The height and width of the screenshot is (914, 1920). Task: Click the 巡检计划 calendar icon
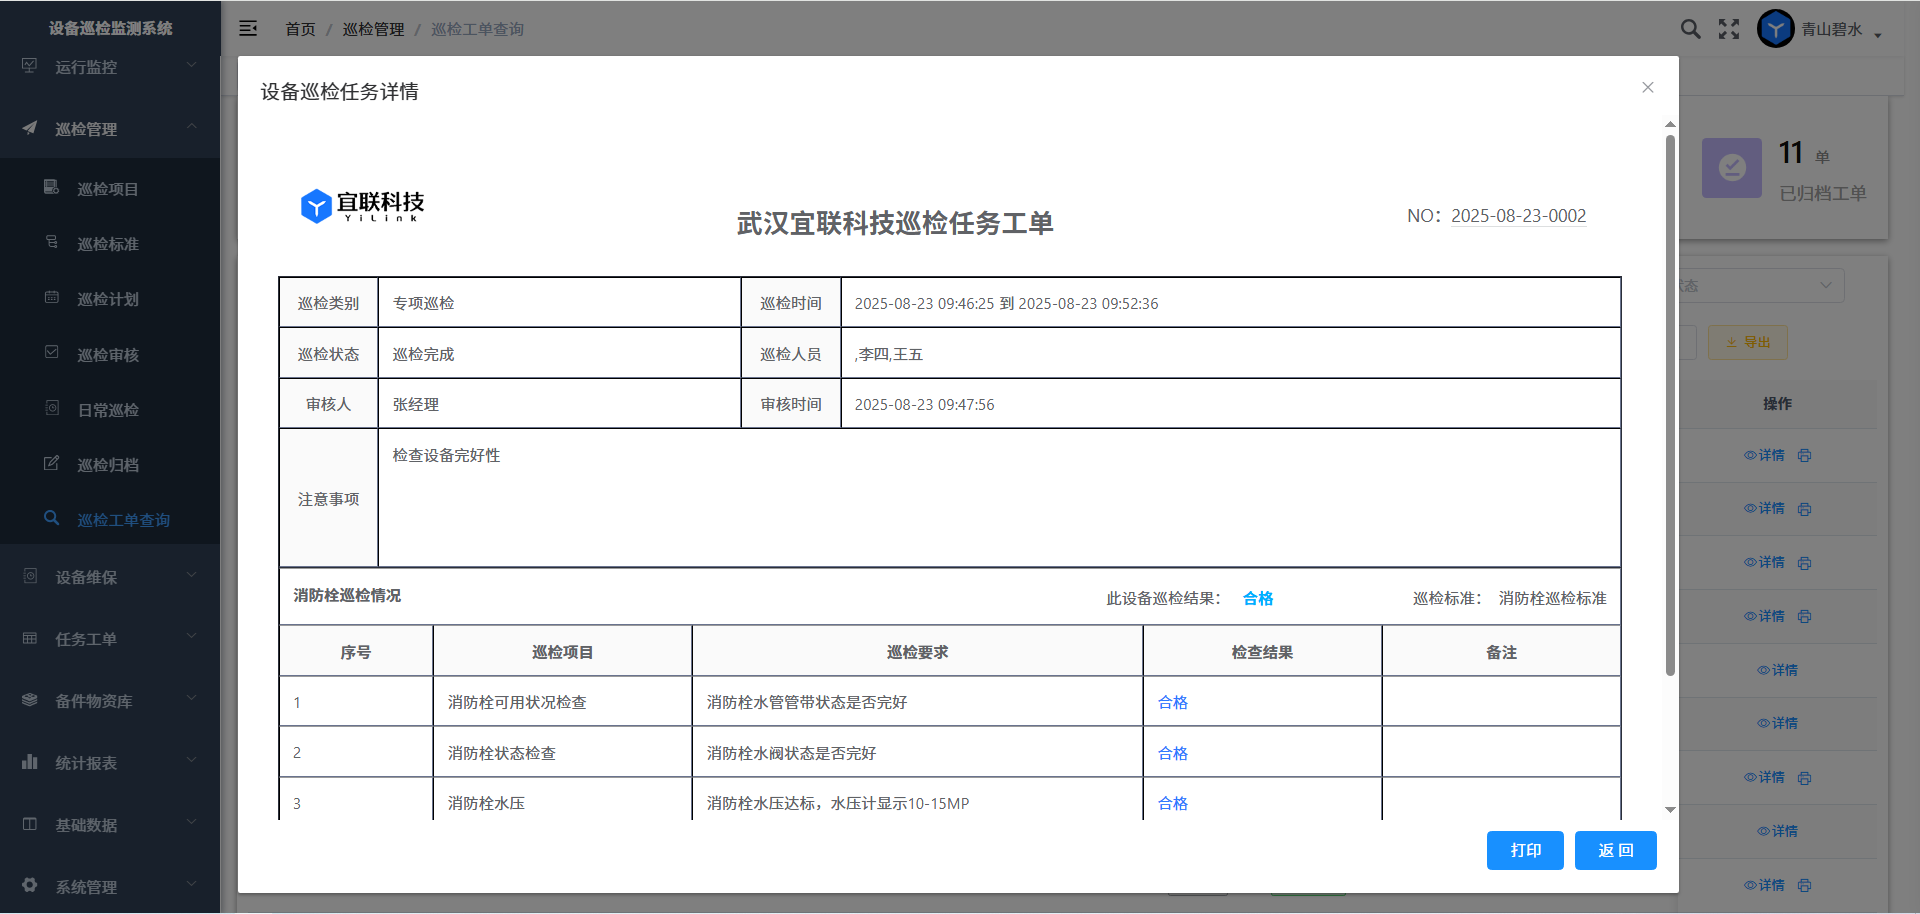click(52, 298)
